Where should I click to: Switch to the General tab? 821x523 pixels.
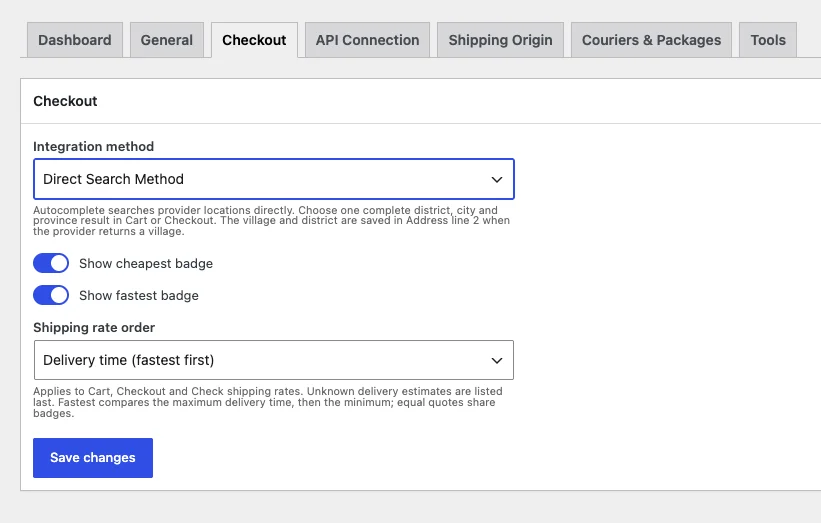click(167, 40)
